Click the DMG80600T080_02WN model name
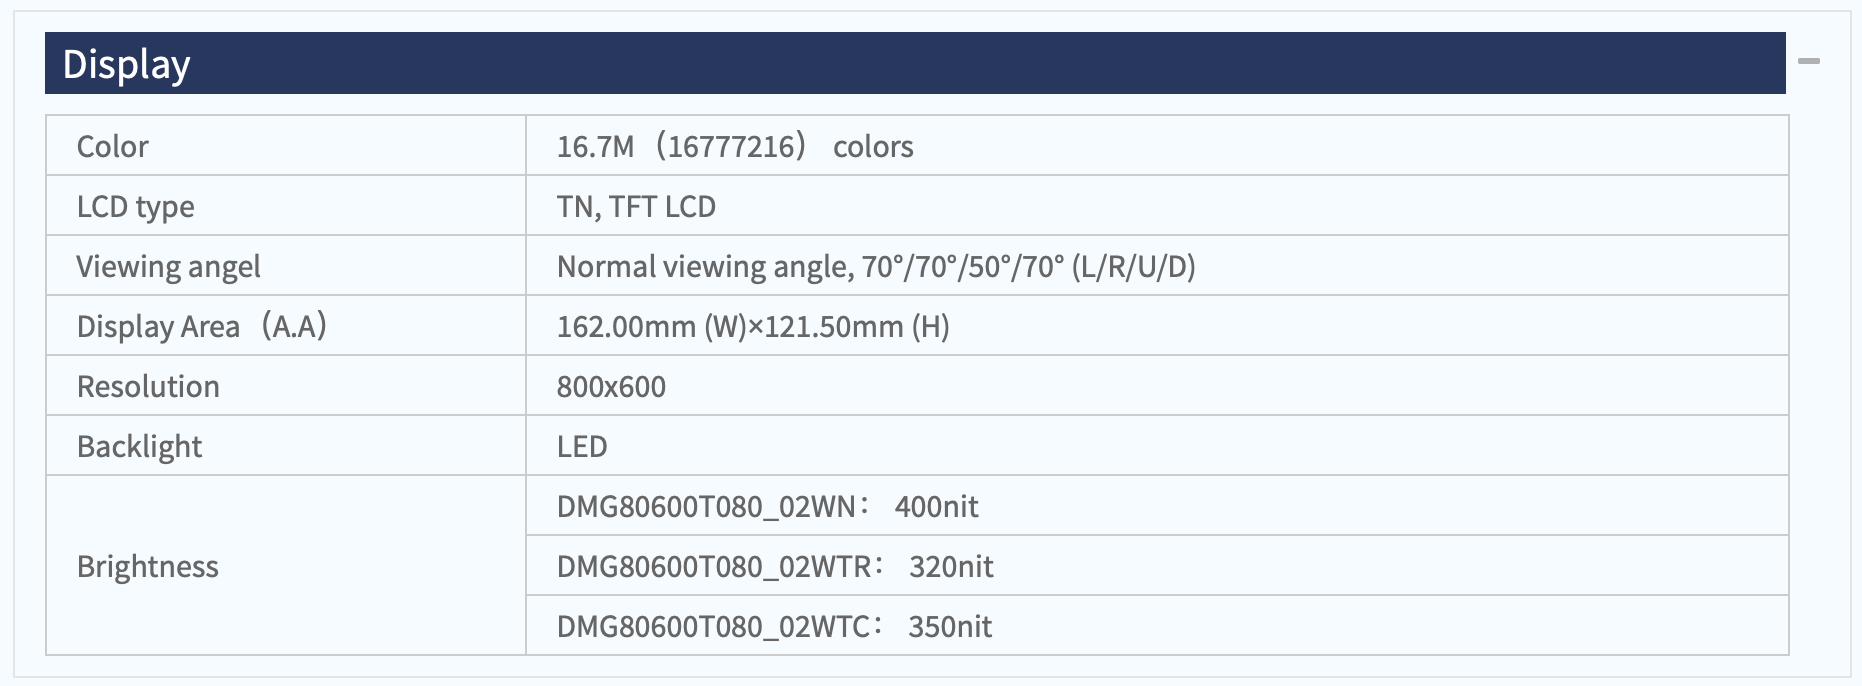1862x686 pixels. point(706,506)
